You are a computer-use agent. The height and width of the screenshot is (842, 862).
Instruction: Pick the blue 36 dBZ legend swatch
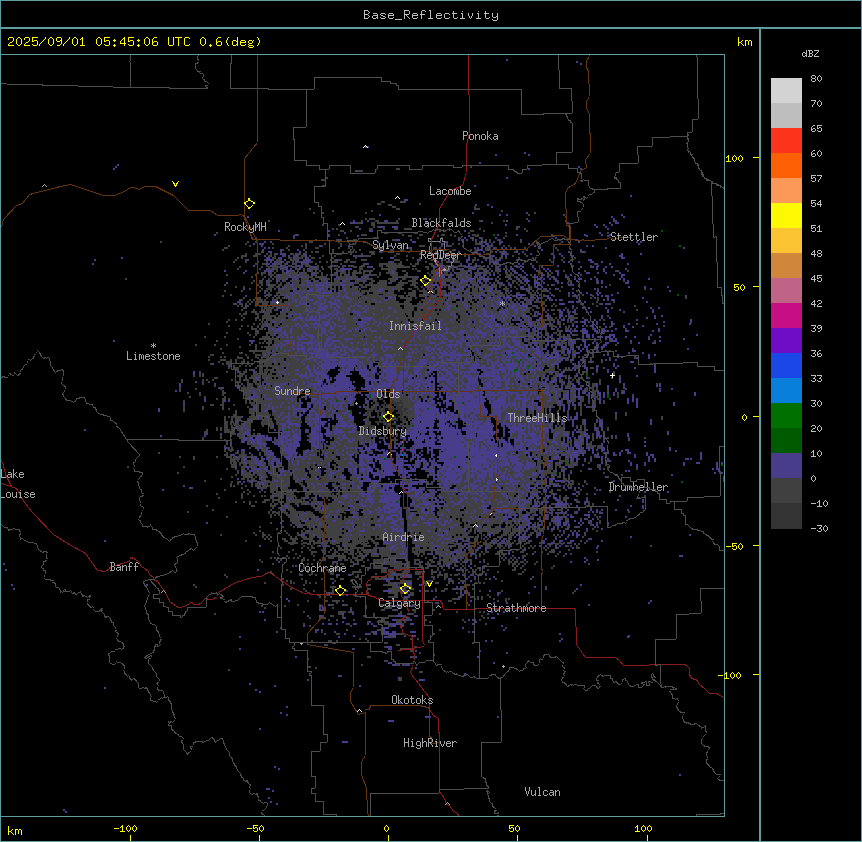tap(786, 365)
